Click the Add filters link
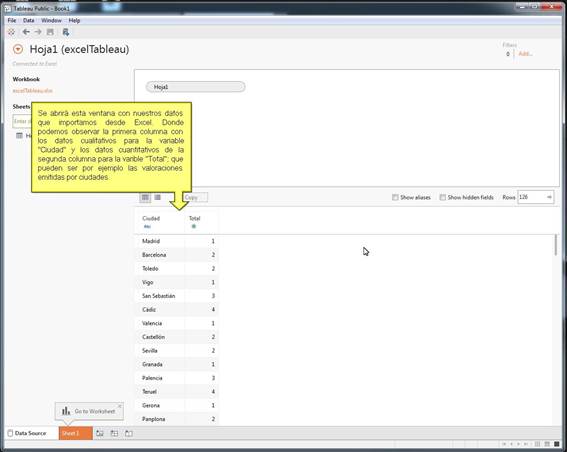The image size is (567, 452). pyautogui.click(x=525, y=54)
